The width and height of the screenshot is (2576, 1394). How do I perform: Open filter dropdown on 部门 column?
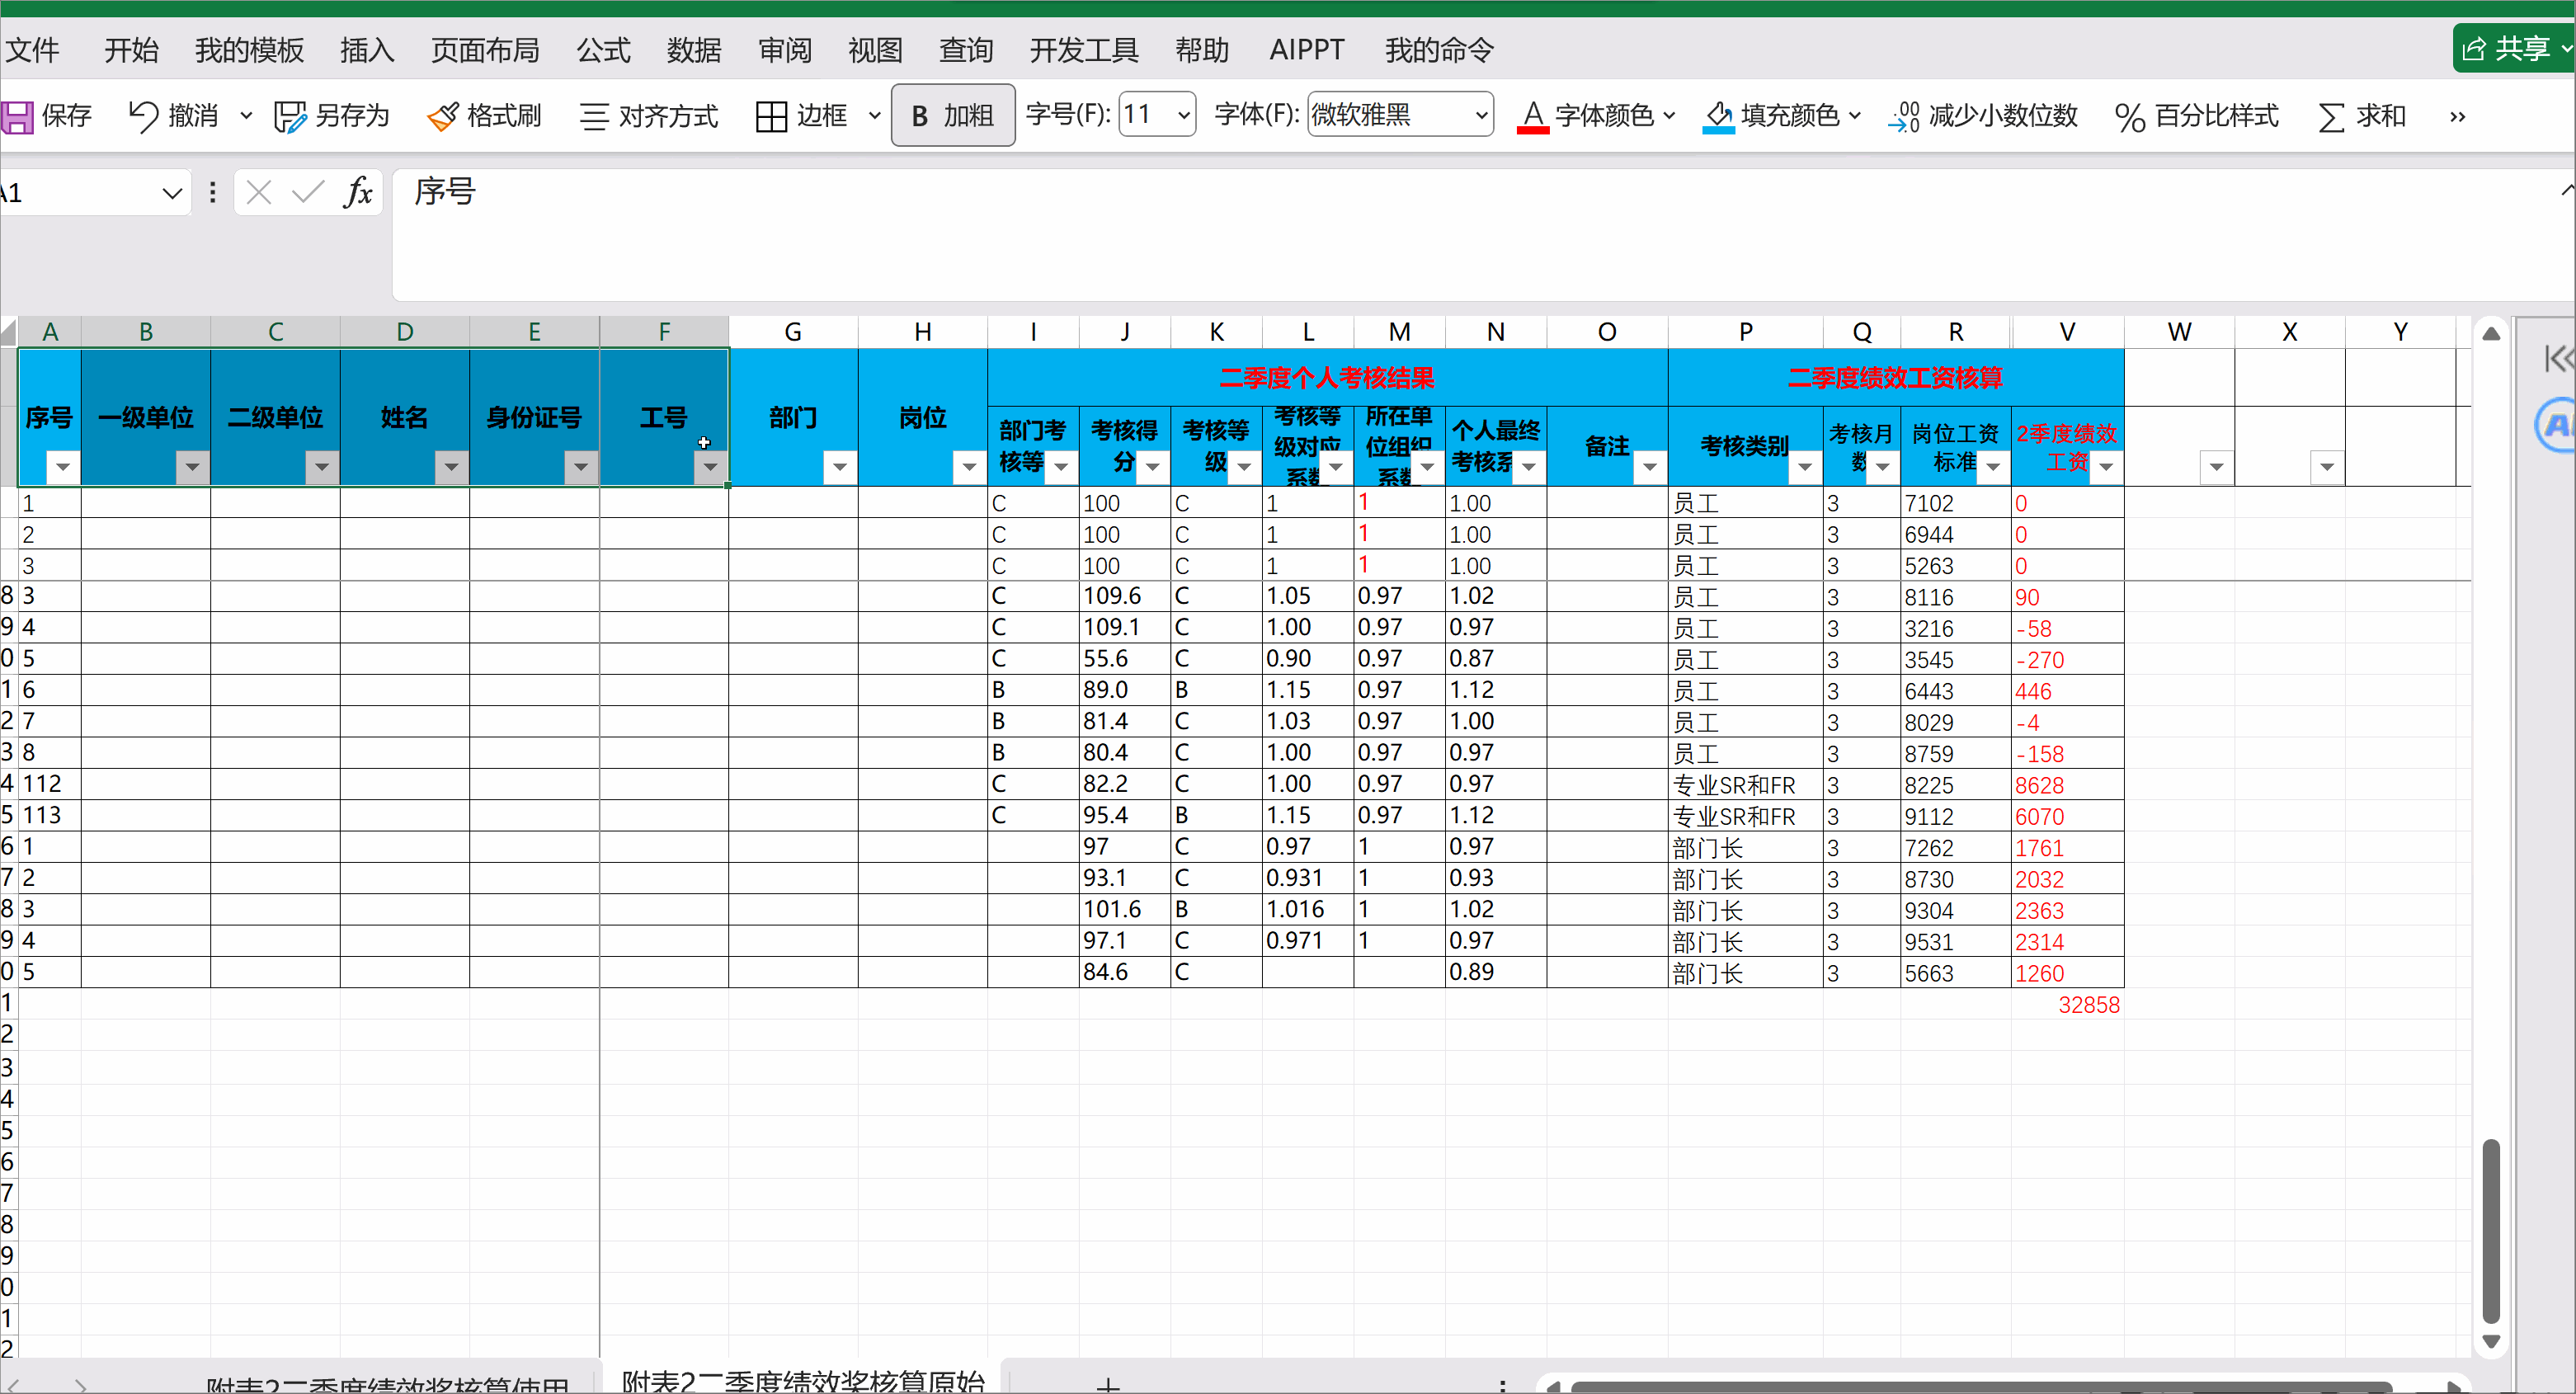pos(840,467)
